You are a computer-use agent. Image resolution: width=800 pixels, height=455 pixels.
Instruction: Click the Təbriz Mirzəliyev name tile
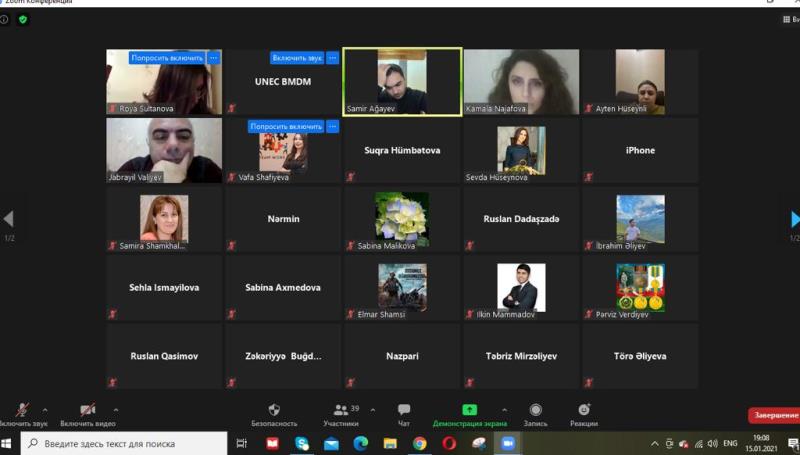[521, 356]
